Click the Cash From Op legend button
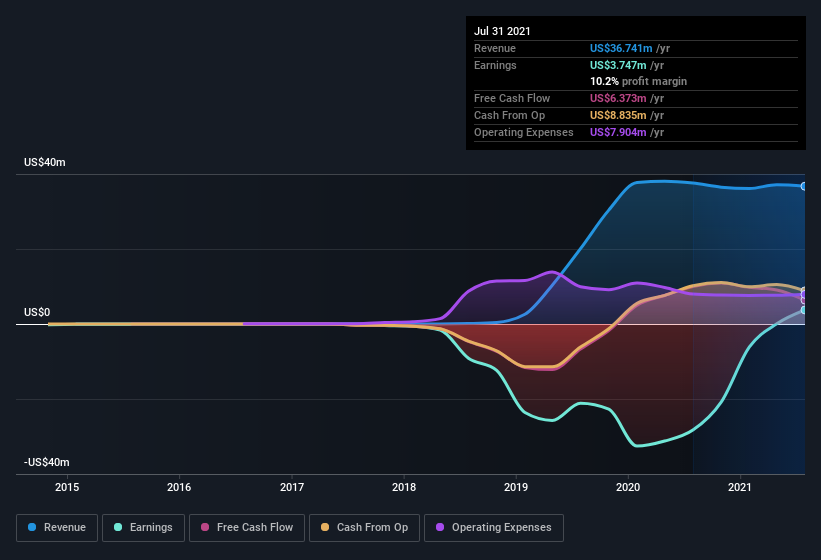The height and width of the screenshot is (560, 821). pyautogui.click(x=364, y=527)
